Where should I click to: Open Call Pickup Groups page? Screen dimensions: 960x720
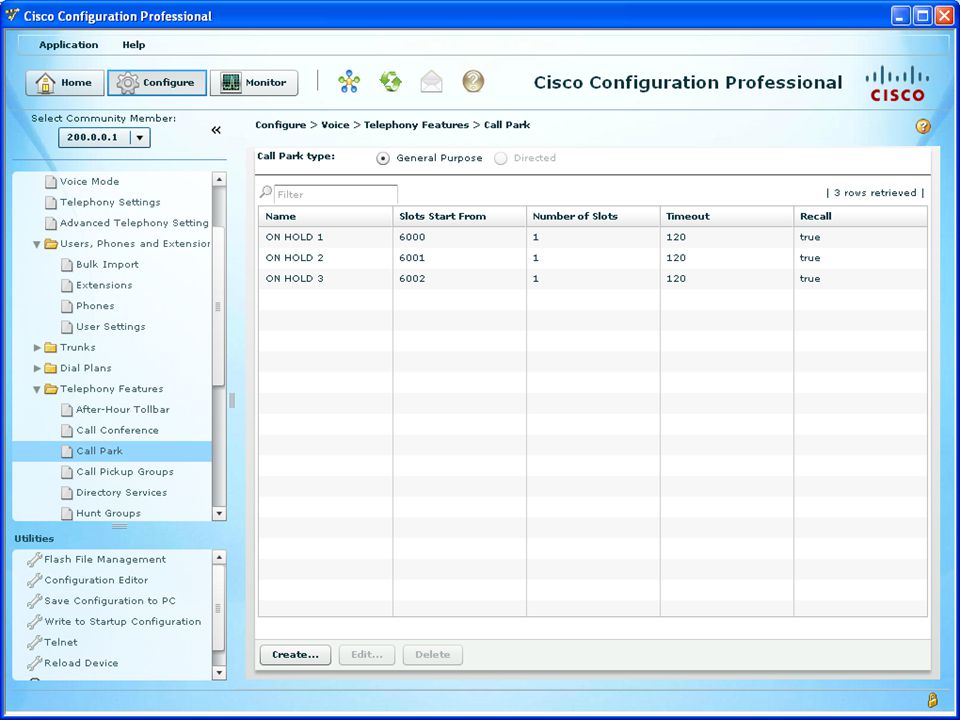click(x=125, y=472)
